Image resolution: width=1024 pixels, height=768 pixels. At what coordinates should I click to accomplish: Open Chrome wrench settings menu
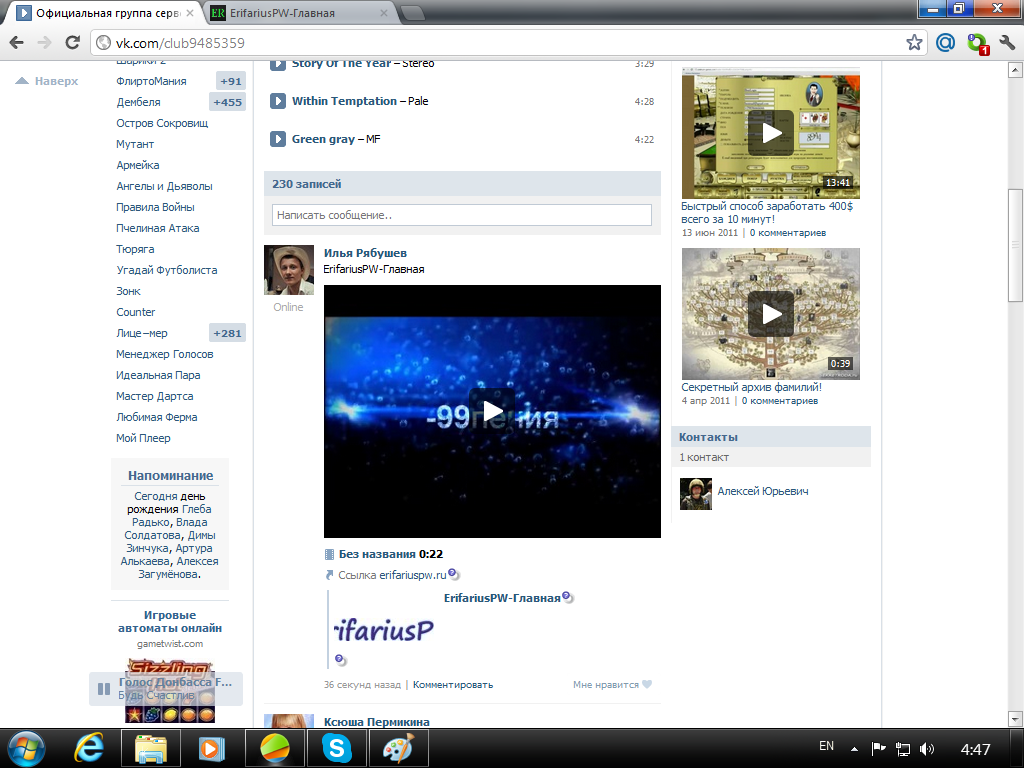(1006, 42)
